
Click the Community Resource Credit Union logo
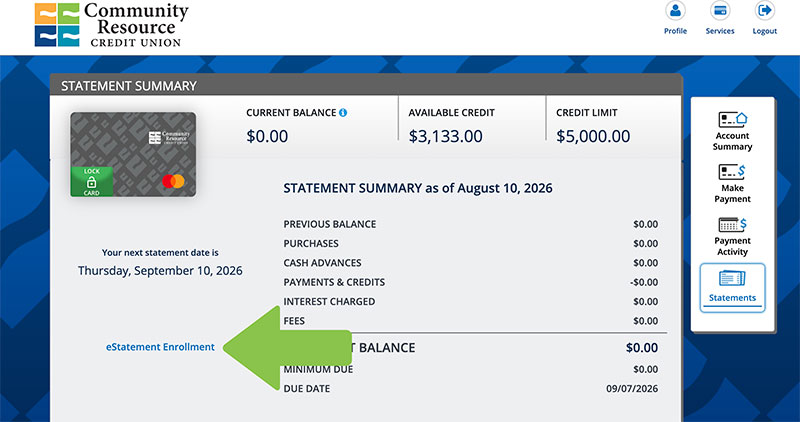coord(112,24)
